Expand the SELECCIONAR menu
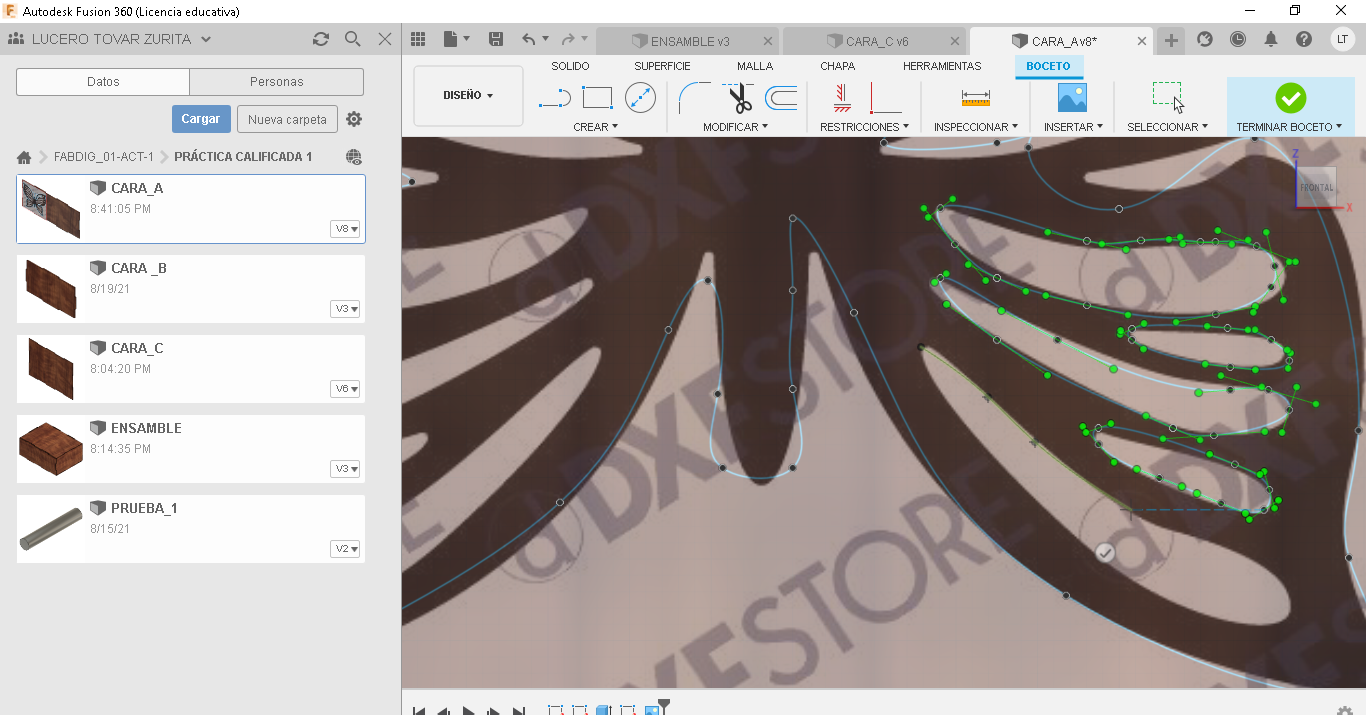The height and width of the screenshot is (715, 1366). (x=1167, y=127)
